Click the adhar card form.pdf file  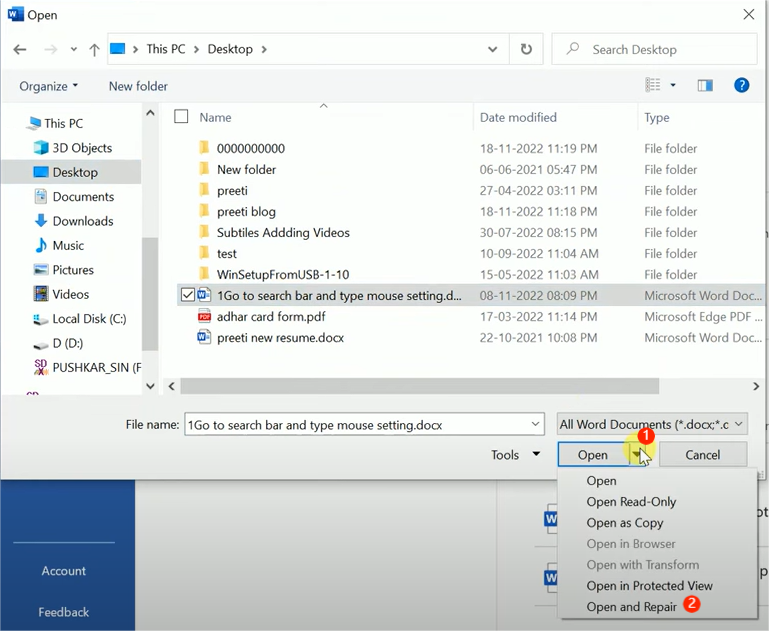pyautogui.click(x=270, y=316)
